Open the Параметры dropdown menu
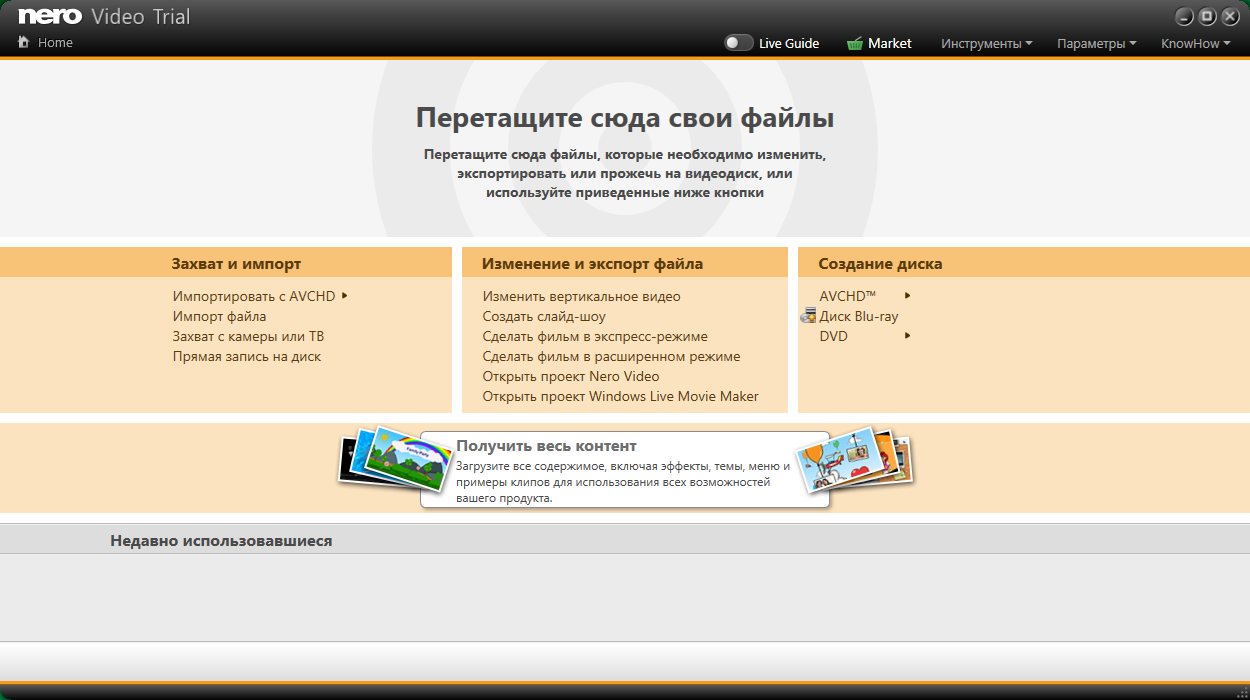 (x=1096, y=43)
